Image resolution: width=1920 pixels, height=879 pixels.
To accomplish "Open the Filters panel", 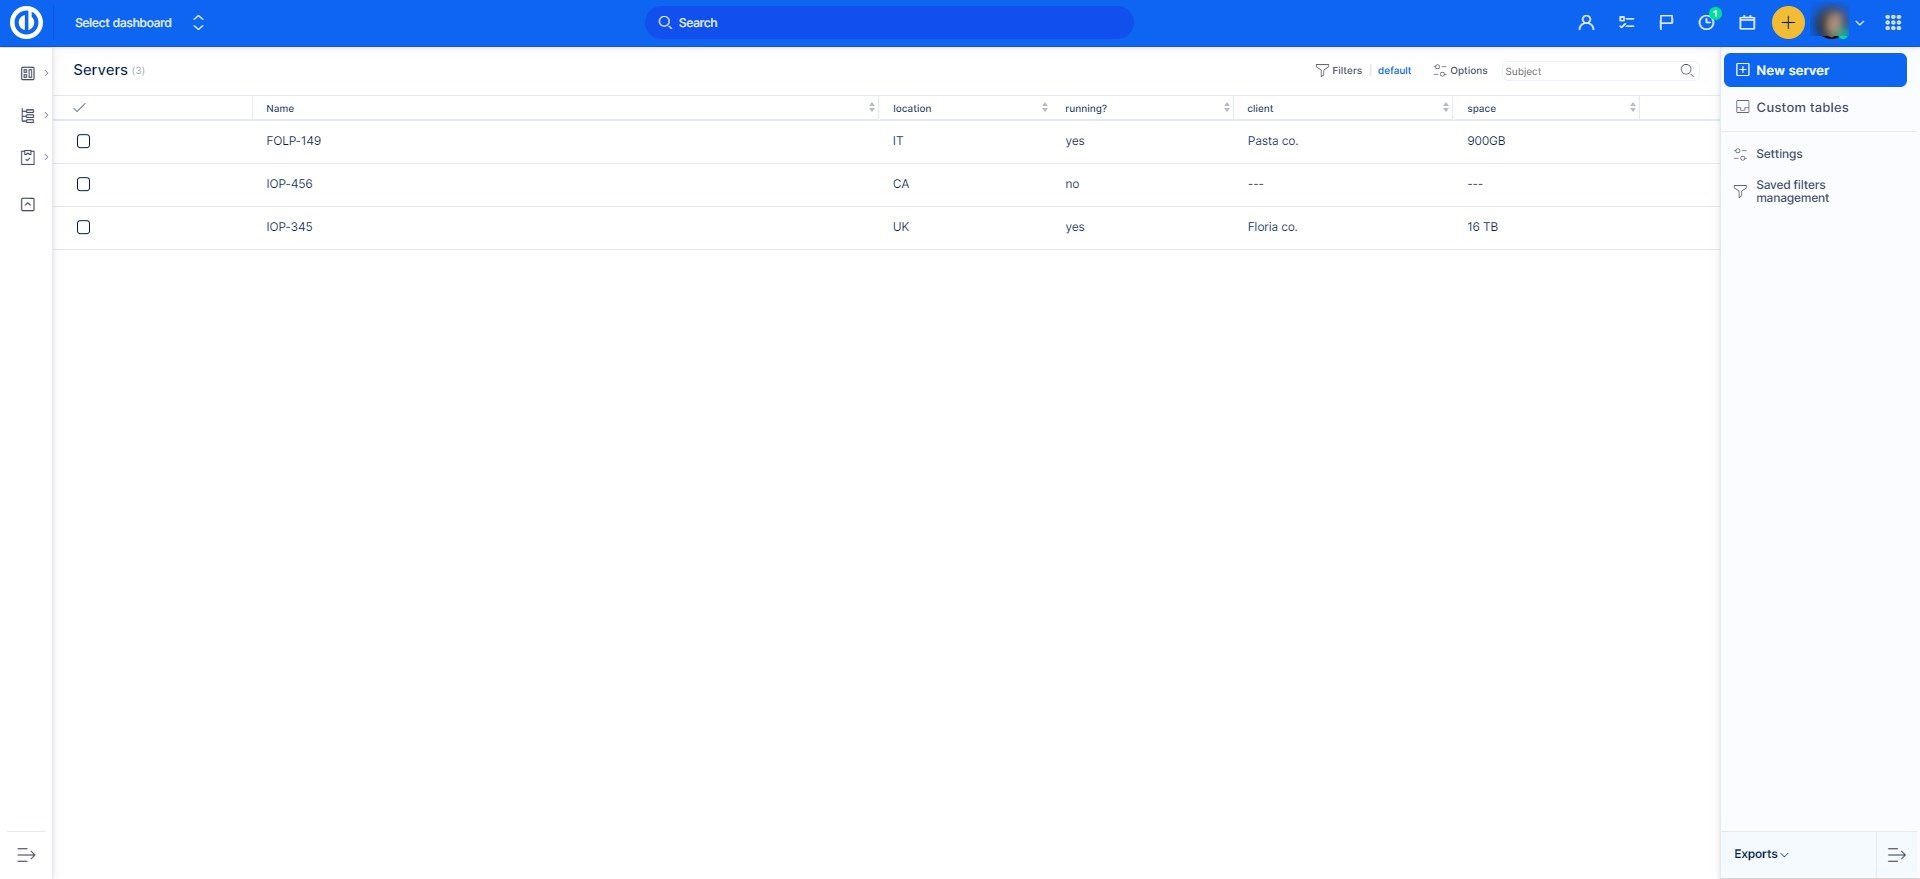I will tap(1339, 70).
